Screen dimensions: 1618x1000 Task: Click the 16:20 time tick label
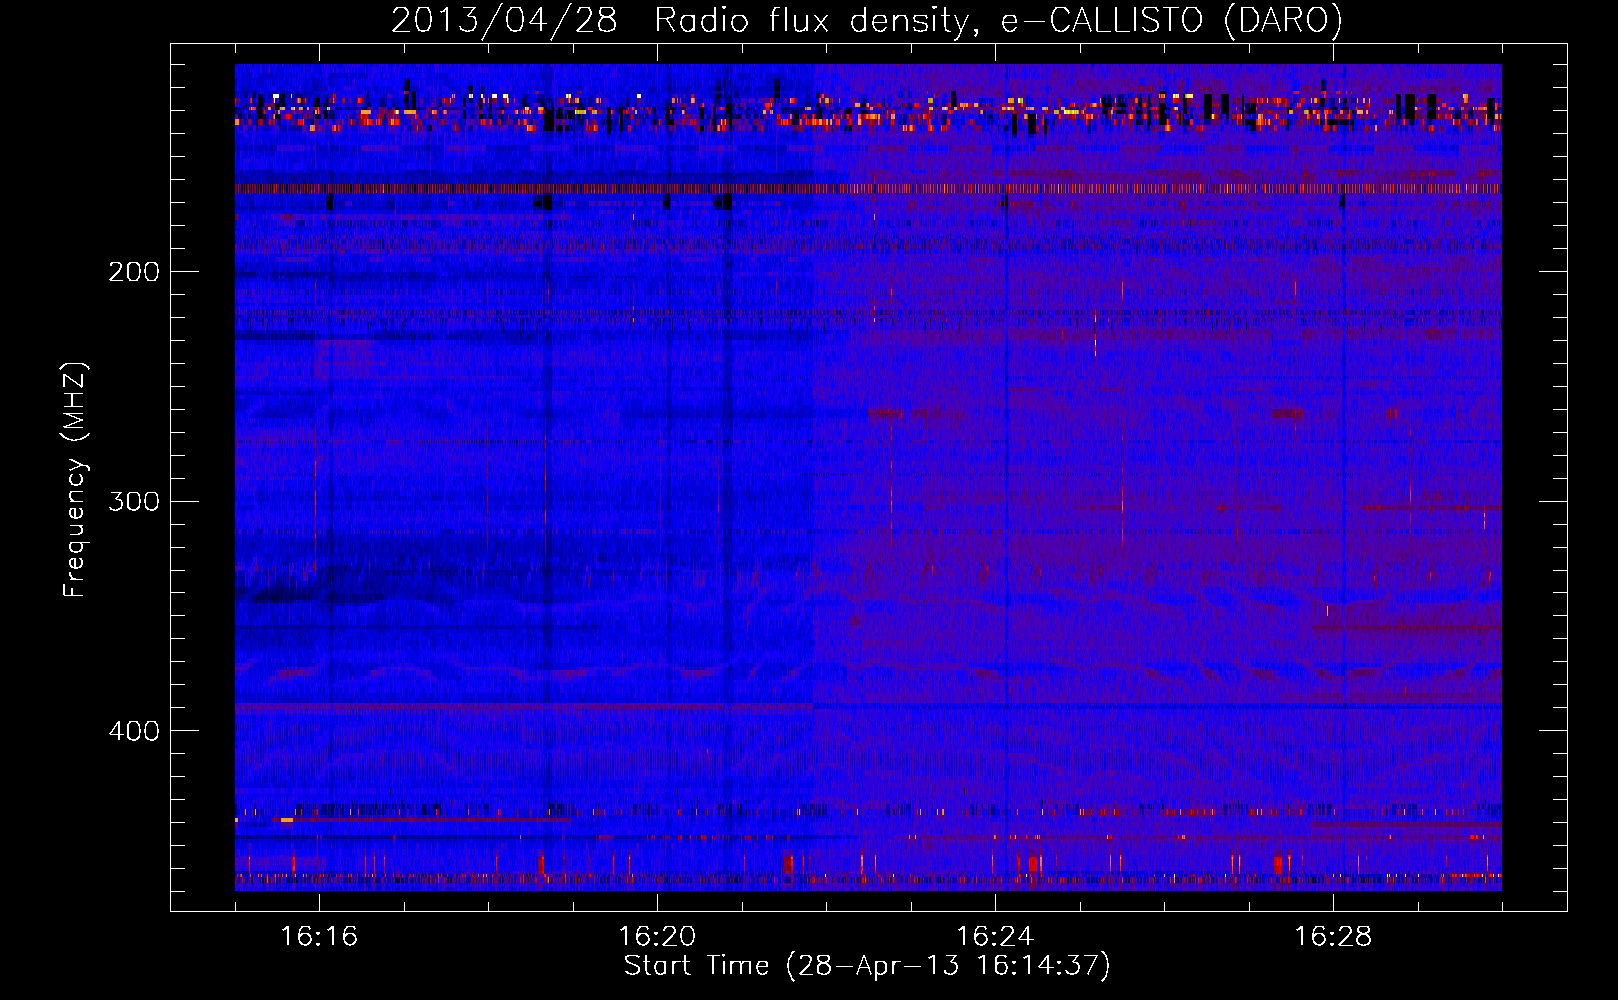tap(657, 937)
